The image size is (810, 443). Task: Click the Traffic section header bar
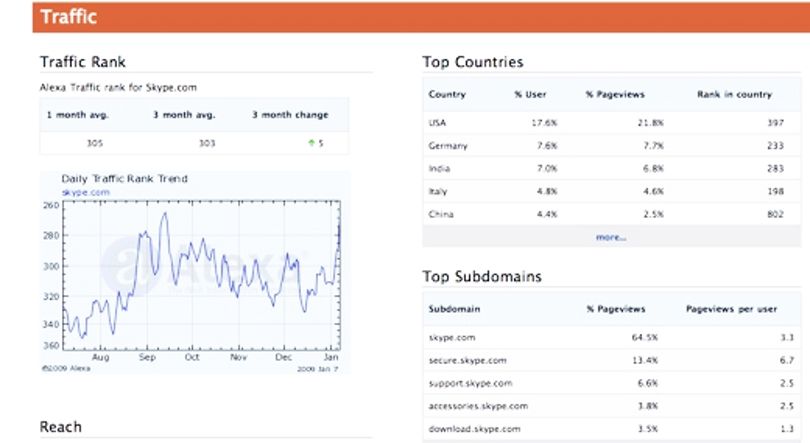[x=421, y=17]
